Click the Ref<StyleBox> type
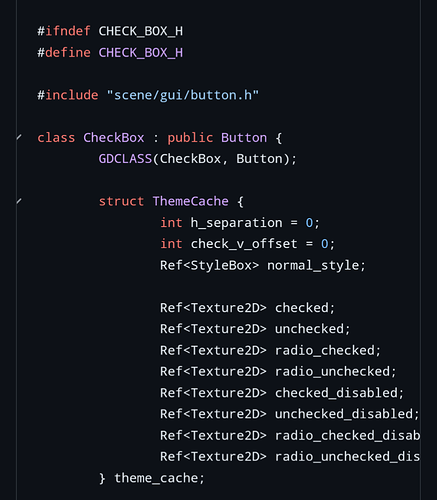 point(209,265)
